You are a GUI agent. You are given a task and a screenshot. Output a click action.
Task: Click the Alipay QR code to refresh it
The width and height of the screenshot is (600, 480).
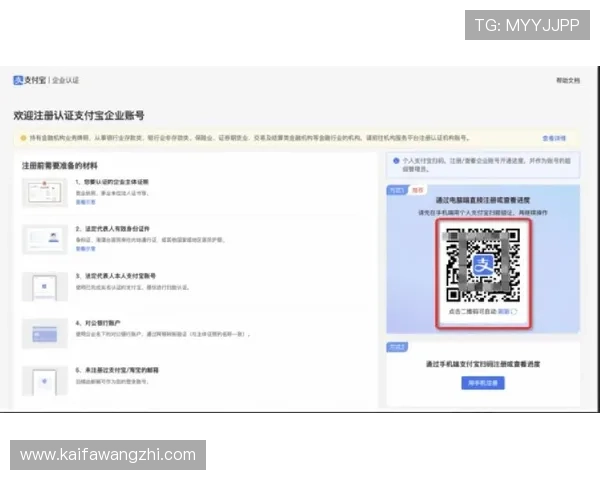click(x=483, y=265)
